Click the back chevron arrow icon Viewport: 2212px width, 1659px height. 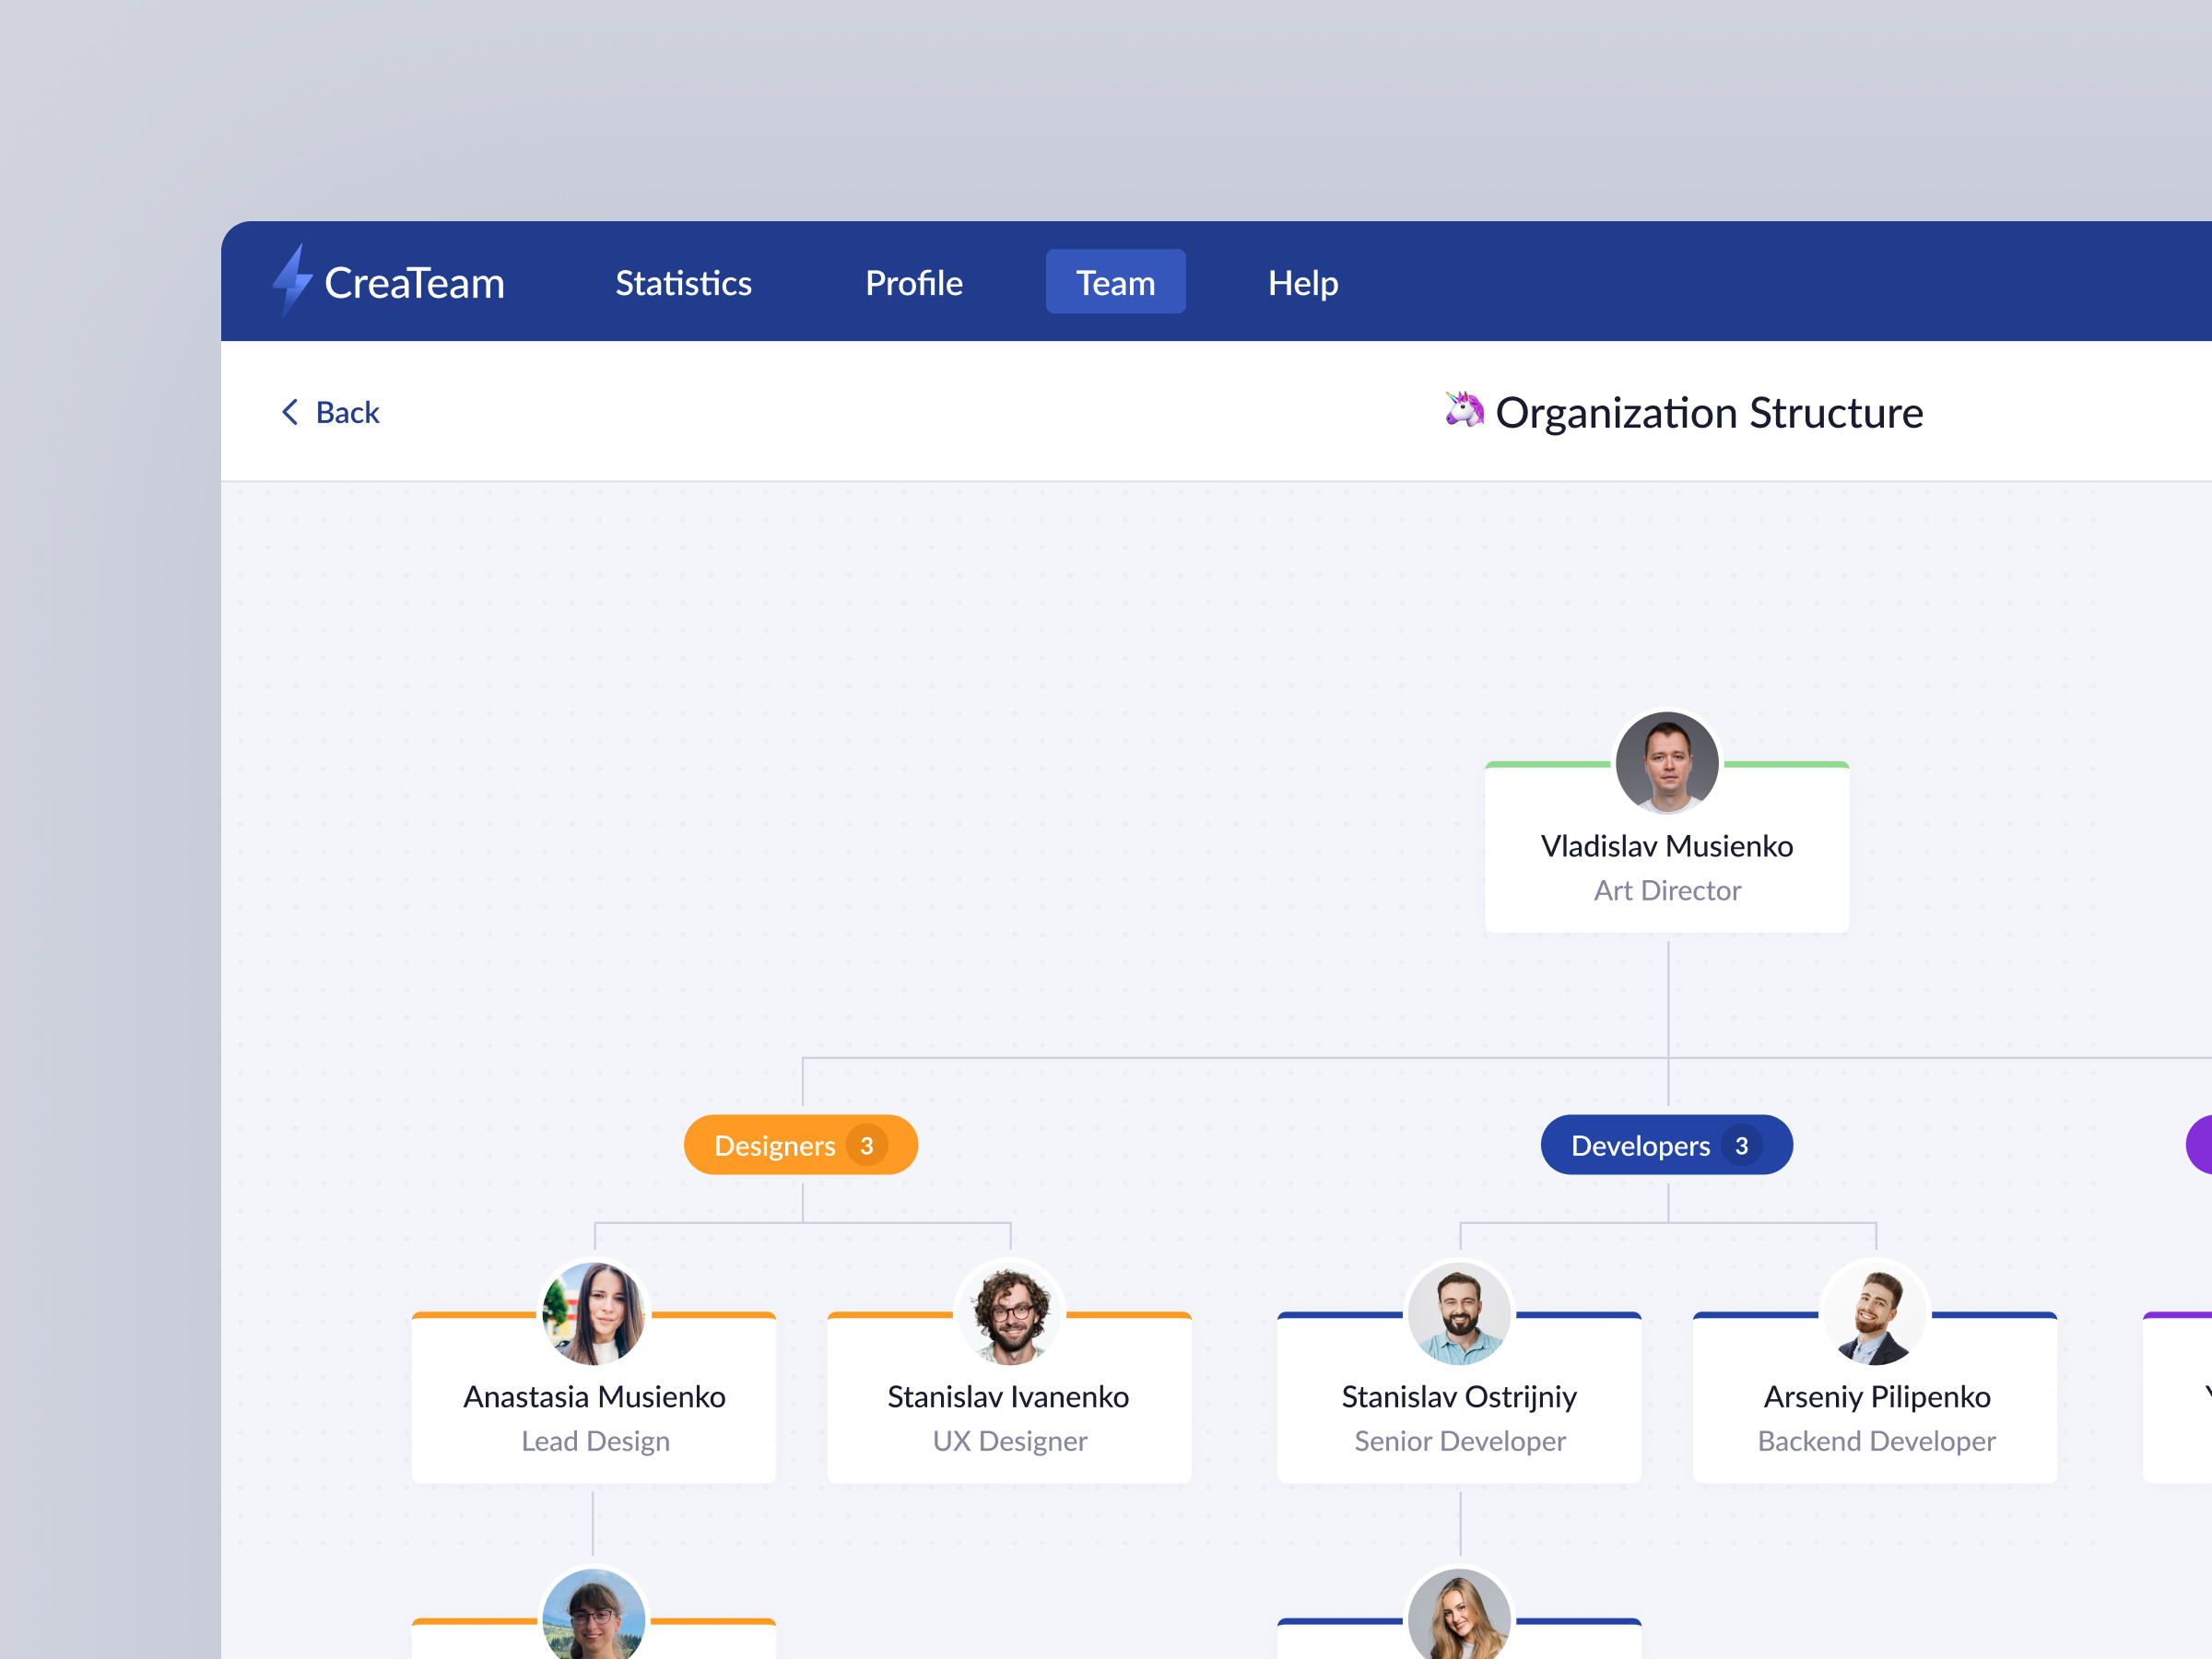pos(290,411)
